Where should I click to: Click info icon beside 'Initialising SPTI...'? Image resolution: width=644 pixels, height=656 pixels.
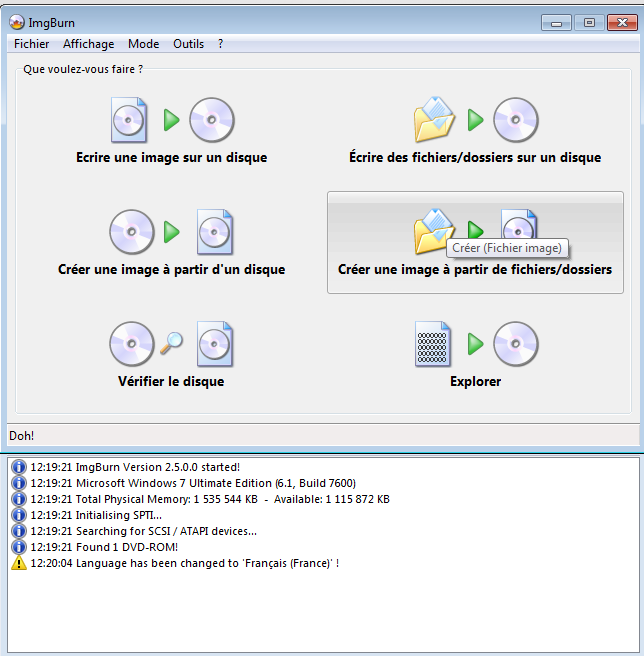(19, 515)
